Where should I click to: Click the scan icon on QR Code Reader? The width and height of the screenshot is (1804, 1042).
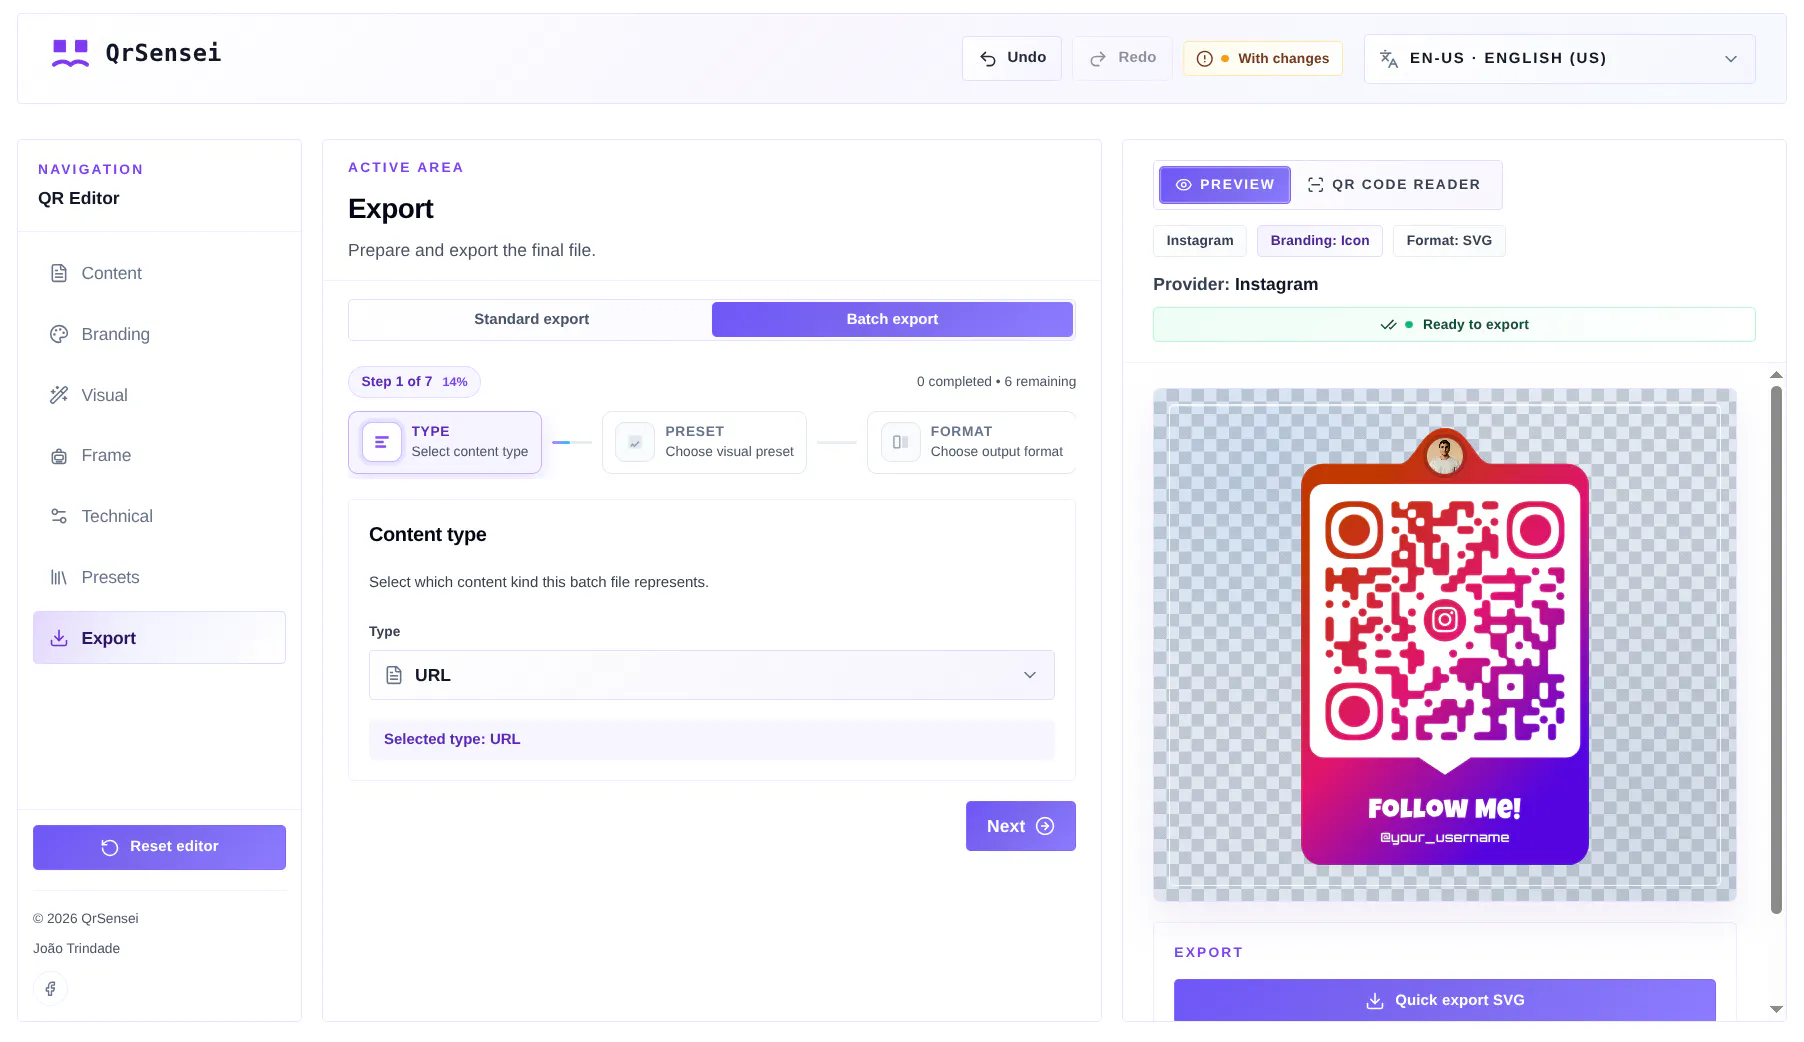click(x=1316, y=185)
